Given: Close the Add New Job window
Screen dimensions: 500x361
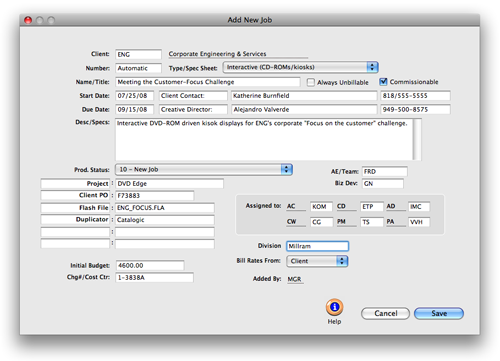Looking at the screenshot, I should 28,20.
